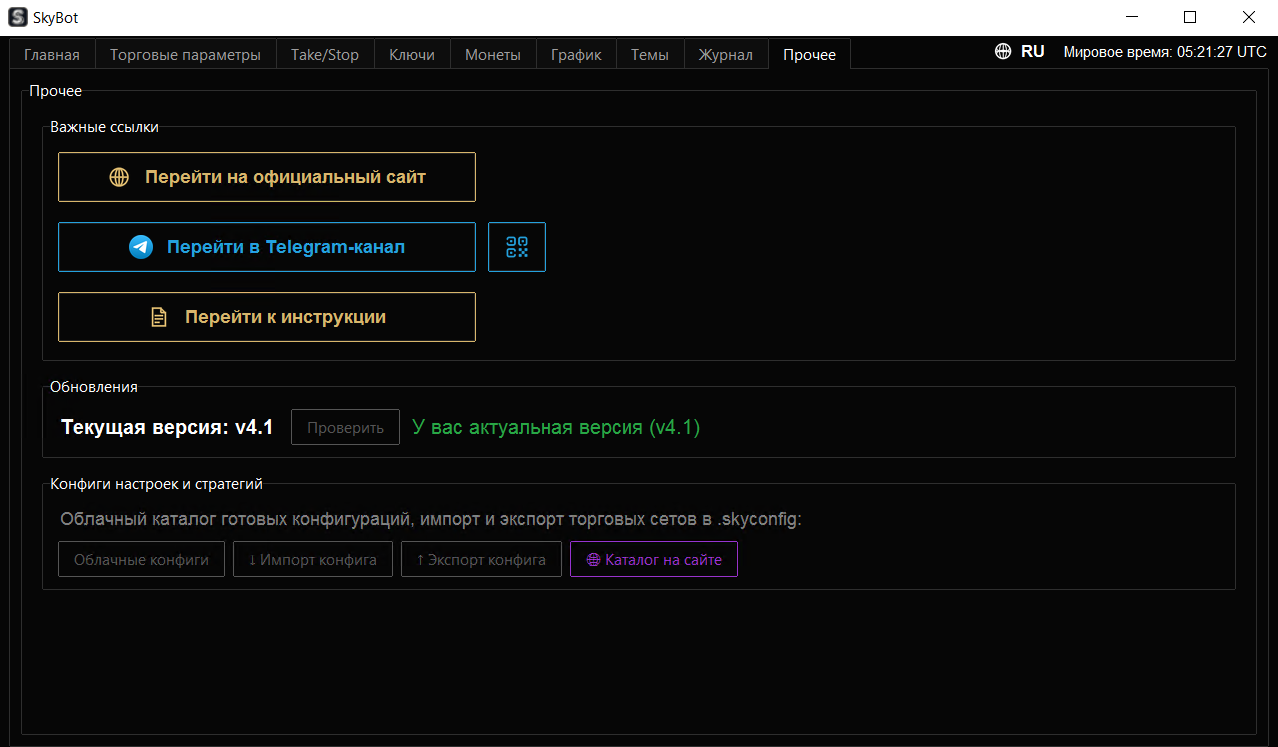1278x747 pixels.
Task: Maximize the SkyBot window
Action: point(1190,17)
